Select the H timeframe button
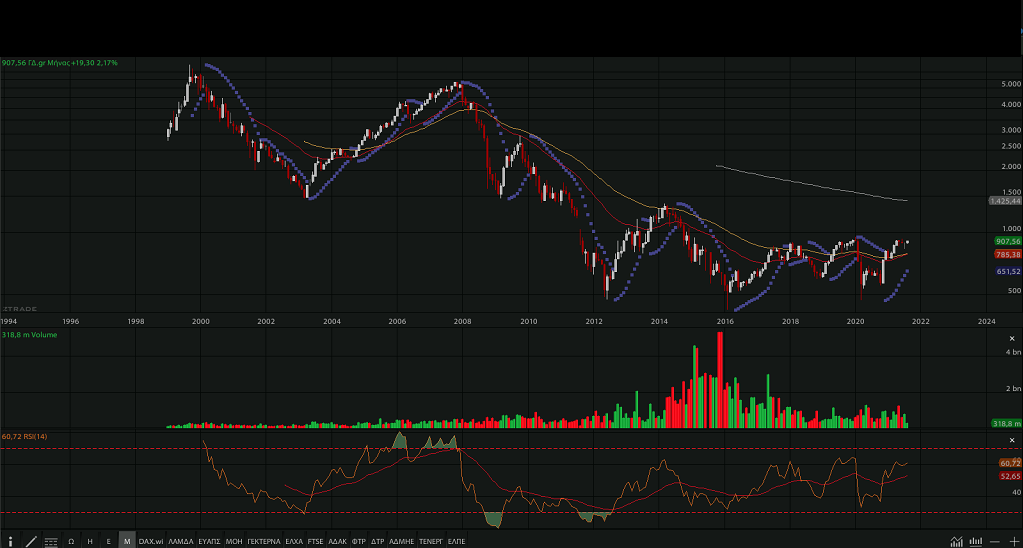This screenshot has height=548, width=1023. pos(90,541)
